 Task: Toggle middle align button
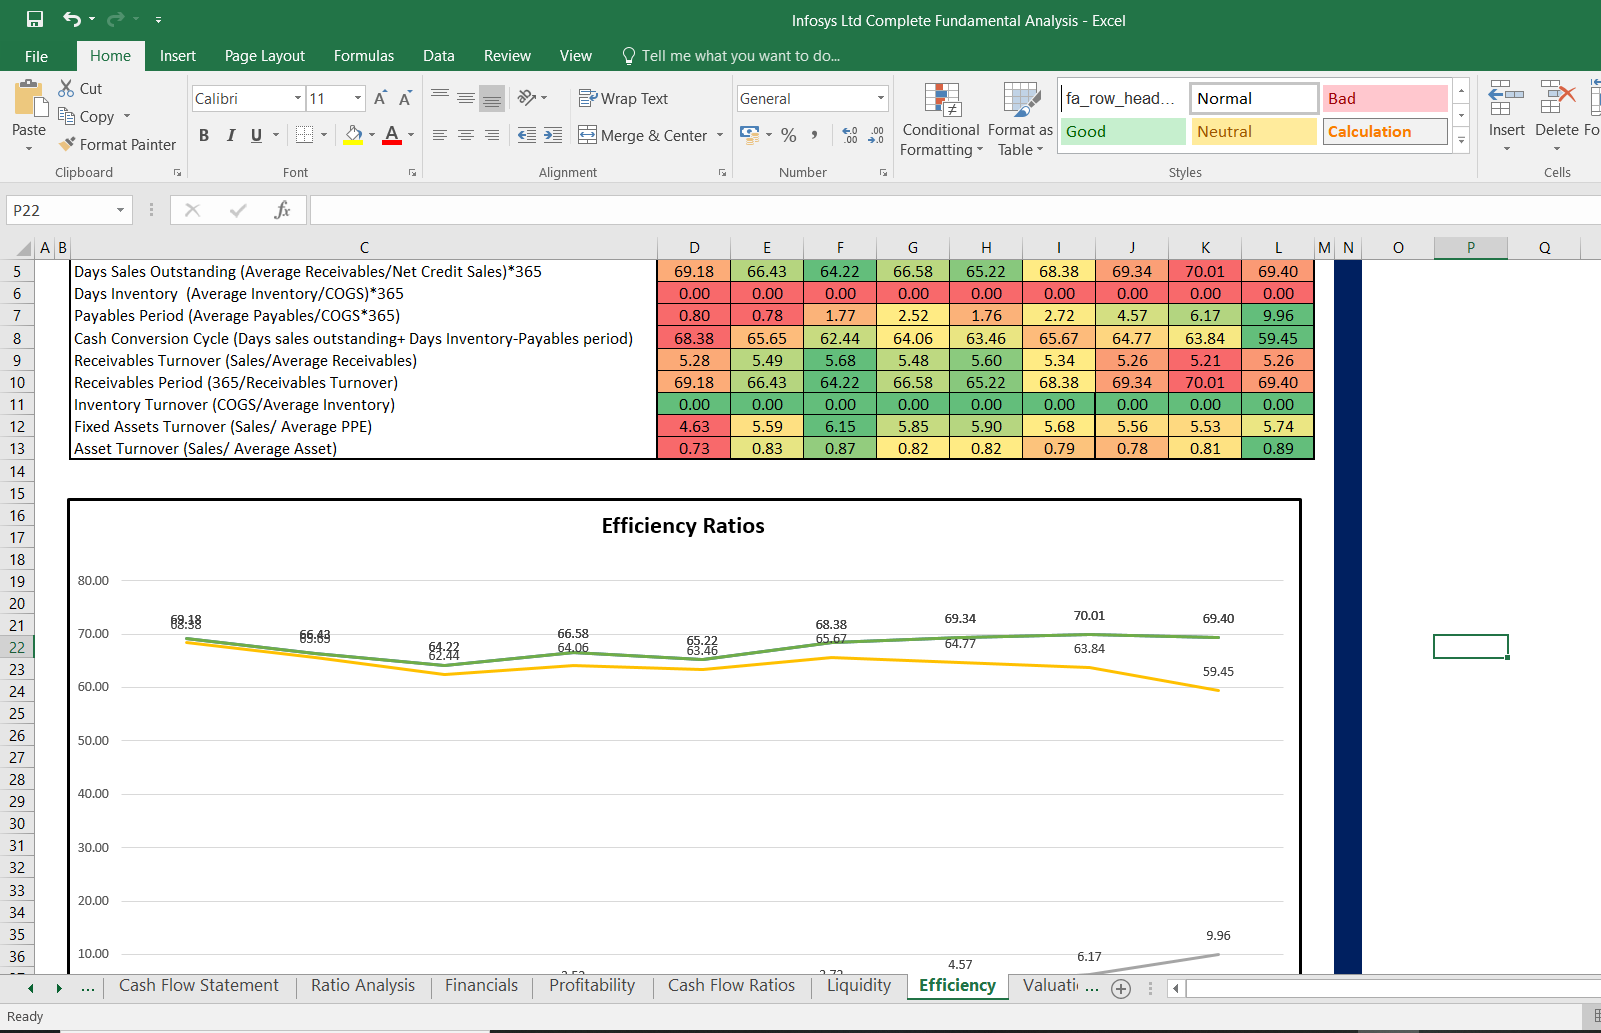(466, 98)
